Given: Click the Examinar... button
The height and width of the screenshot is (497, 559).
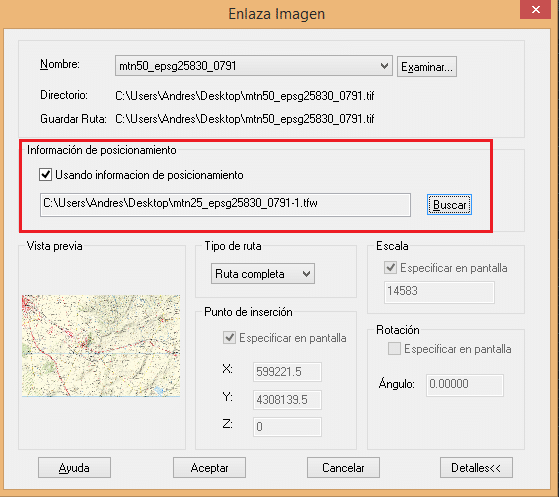Looking at the screenshot, I should point(427,67).
